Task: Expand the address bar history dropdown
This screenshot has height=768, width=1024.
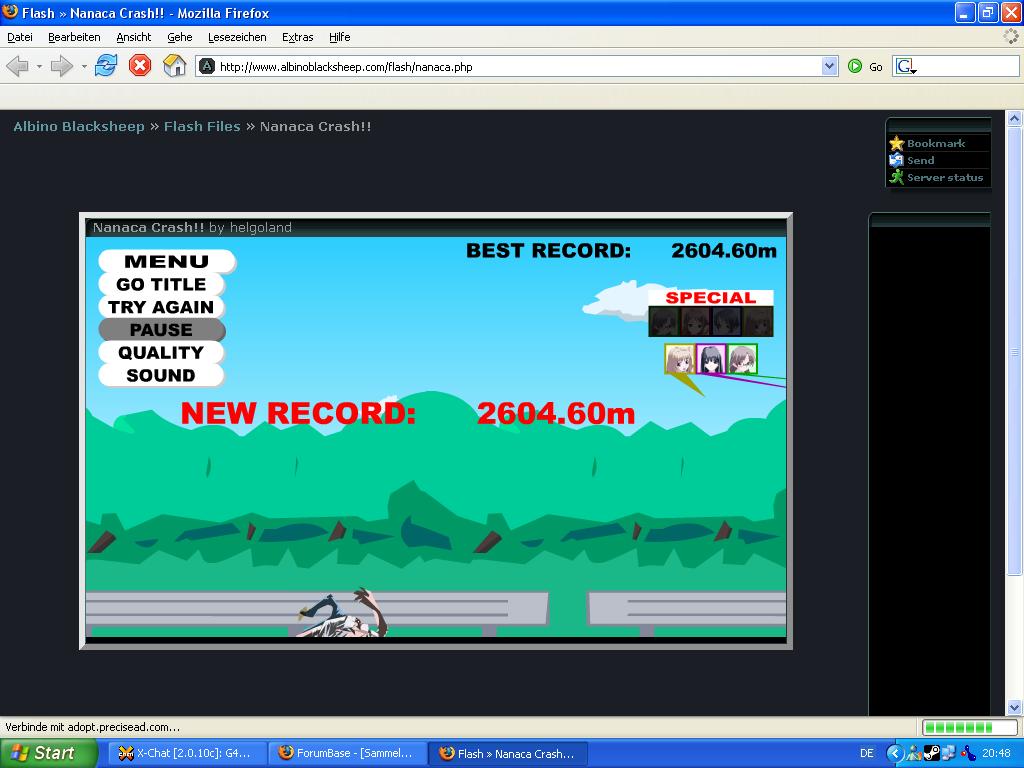Action: point(829,67)
